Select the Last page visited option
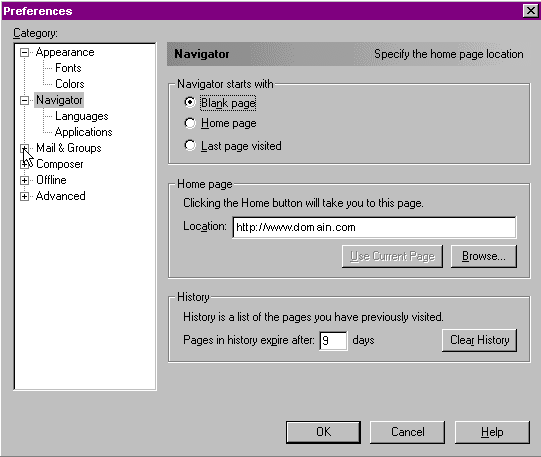 click(190, 146)
